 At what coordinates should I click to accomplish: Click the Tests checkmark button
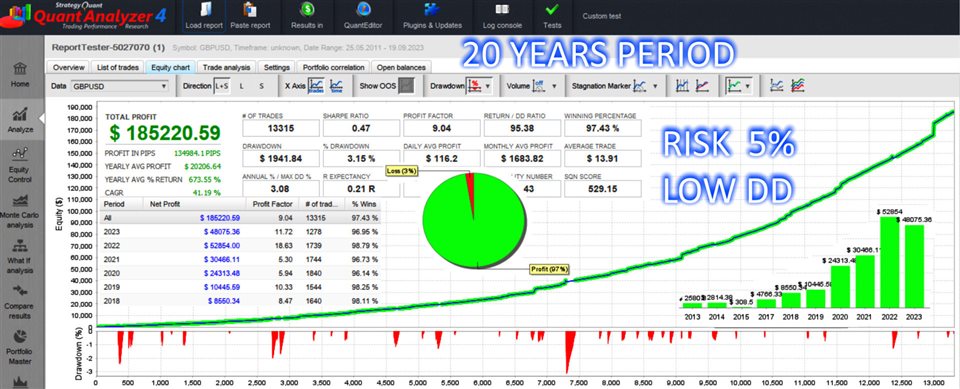click(x=552, y=17)
